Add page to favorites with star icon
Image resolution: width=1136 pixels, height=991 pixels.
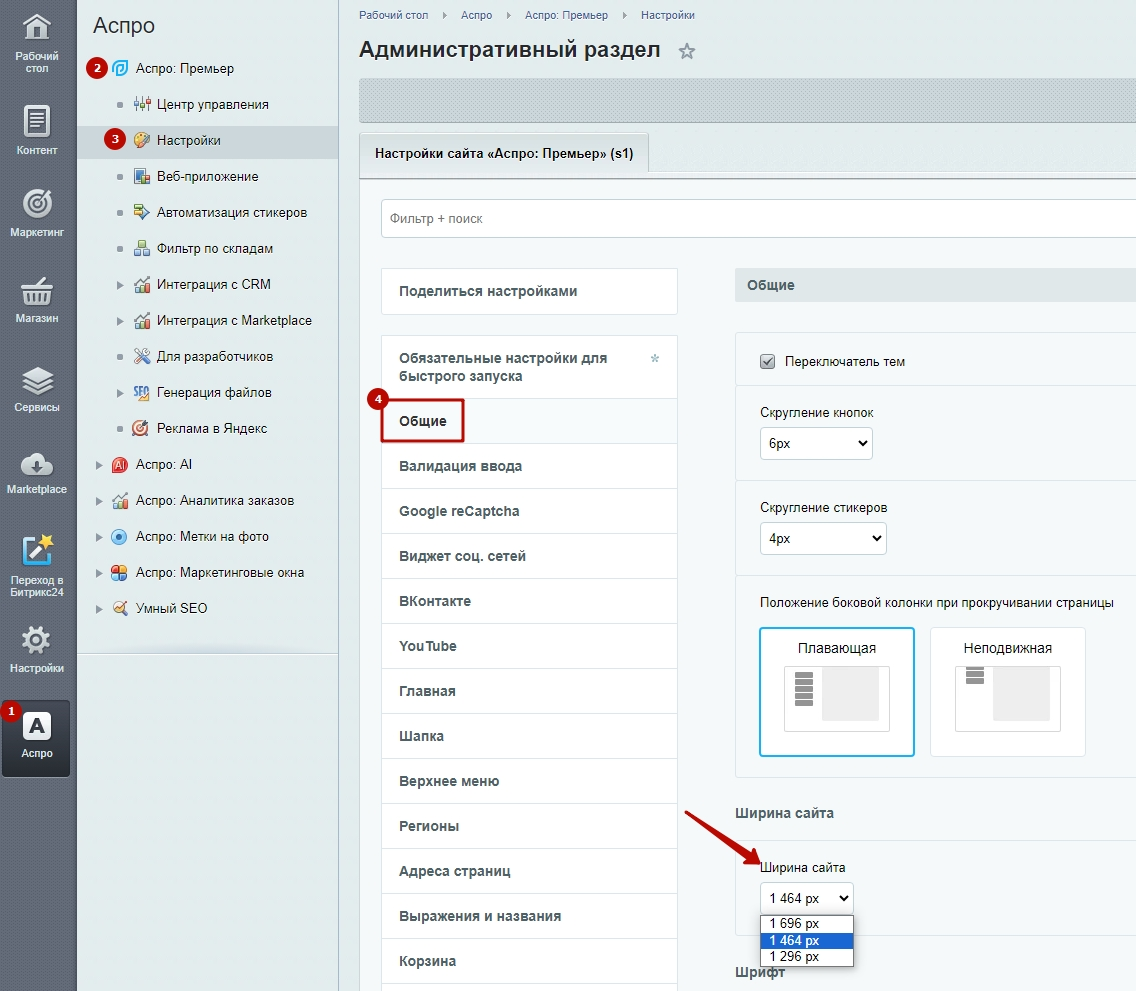[x=687, y=51]
